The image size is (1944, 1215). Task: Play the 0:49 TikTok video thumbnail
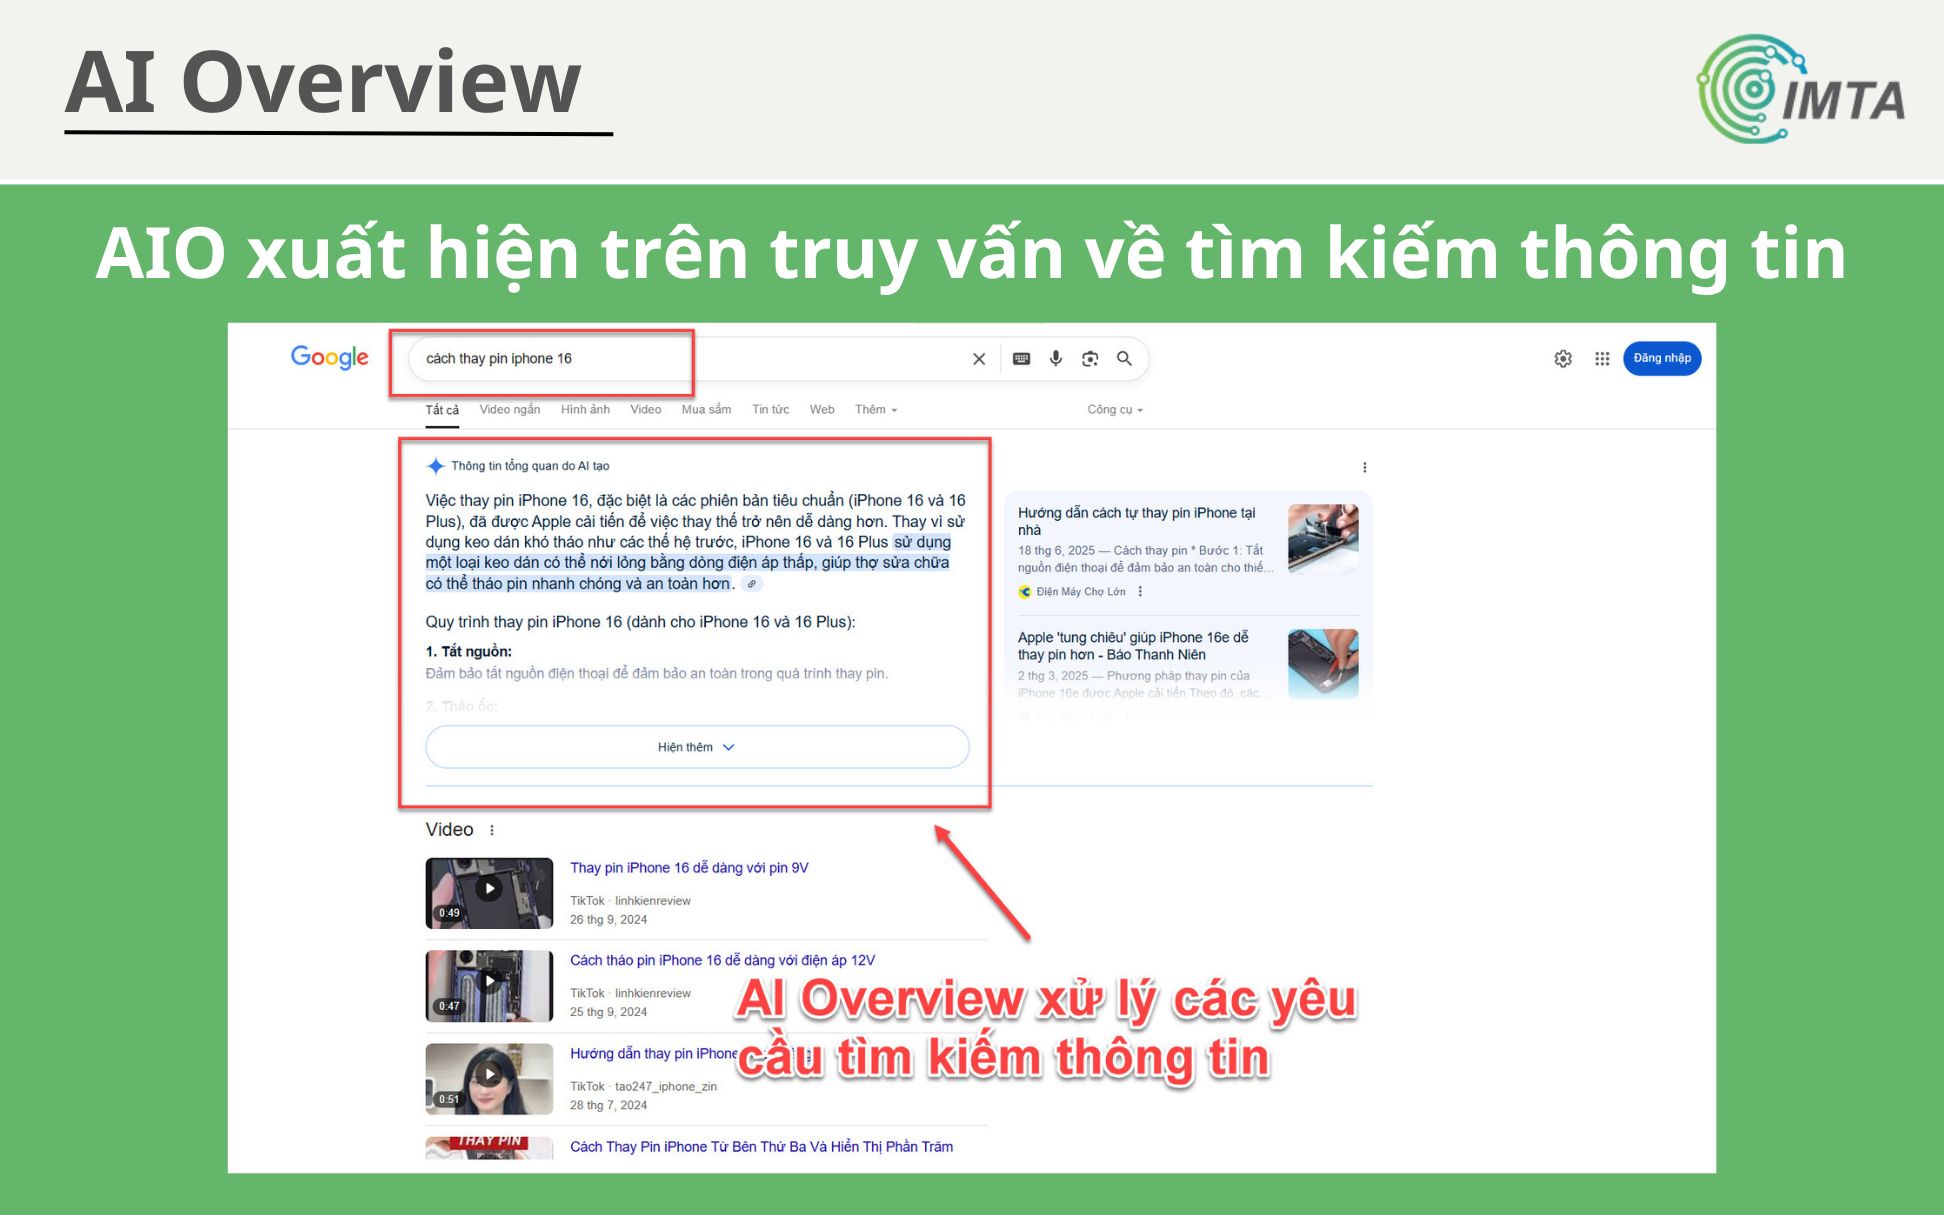tap(489, 893)
